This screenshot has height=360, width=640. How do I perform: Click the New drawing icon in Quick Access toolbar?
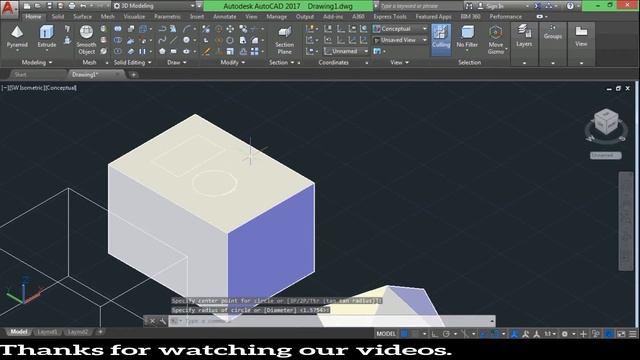(x=27, y=6)
